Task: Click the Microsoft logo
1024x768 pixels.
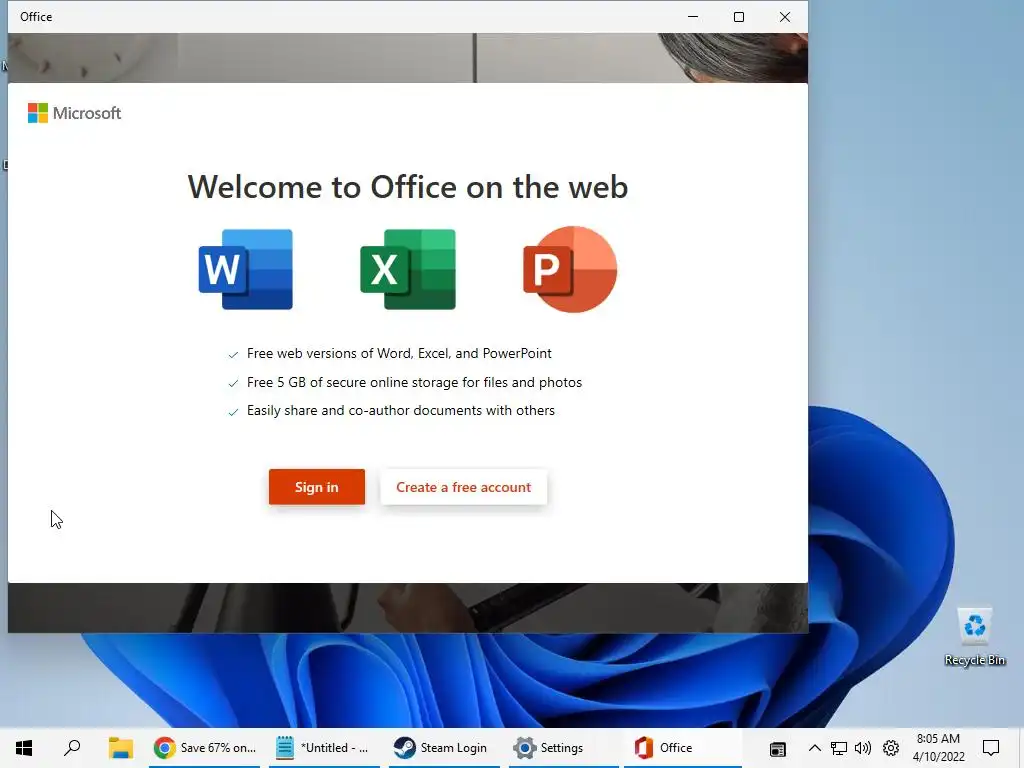Action: pos(74,113)
